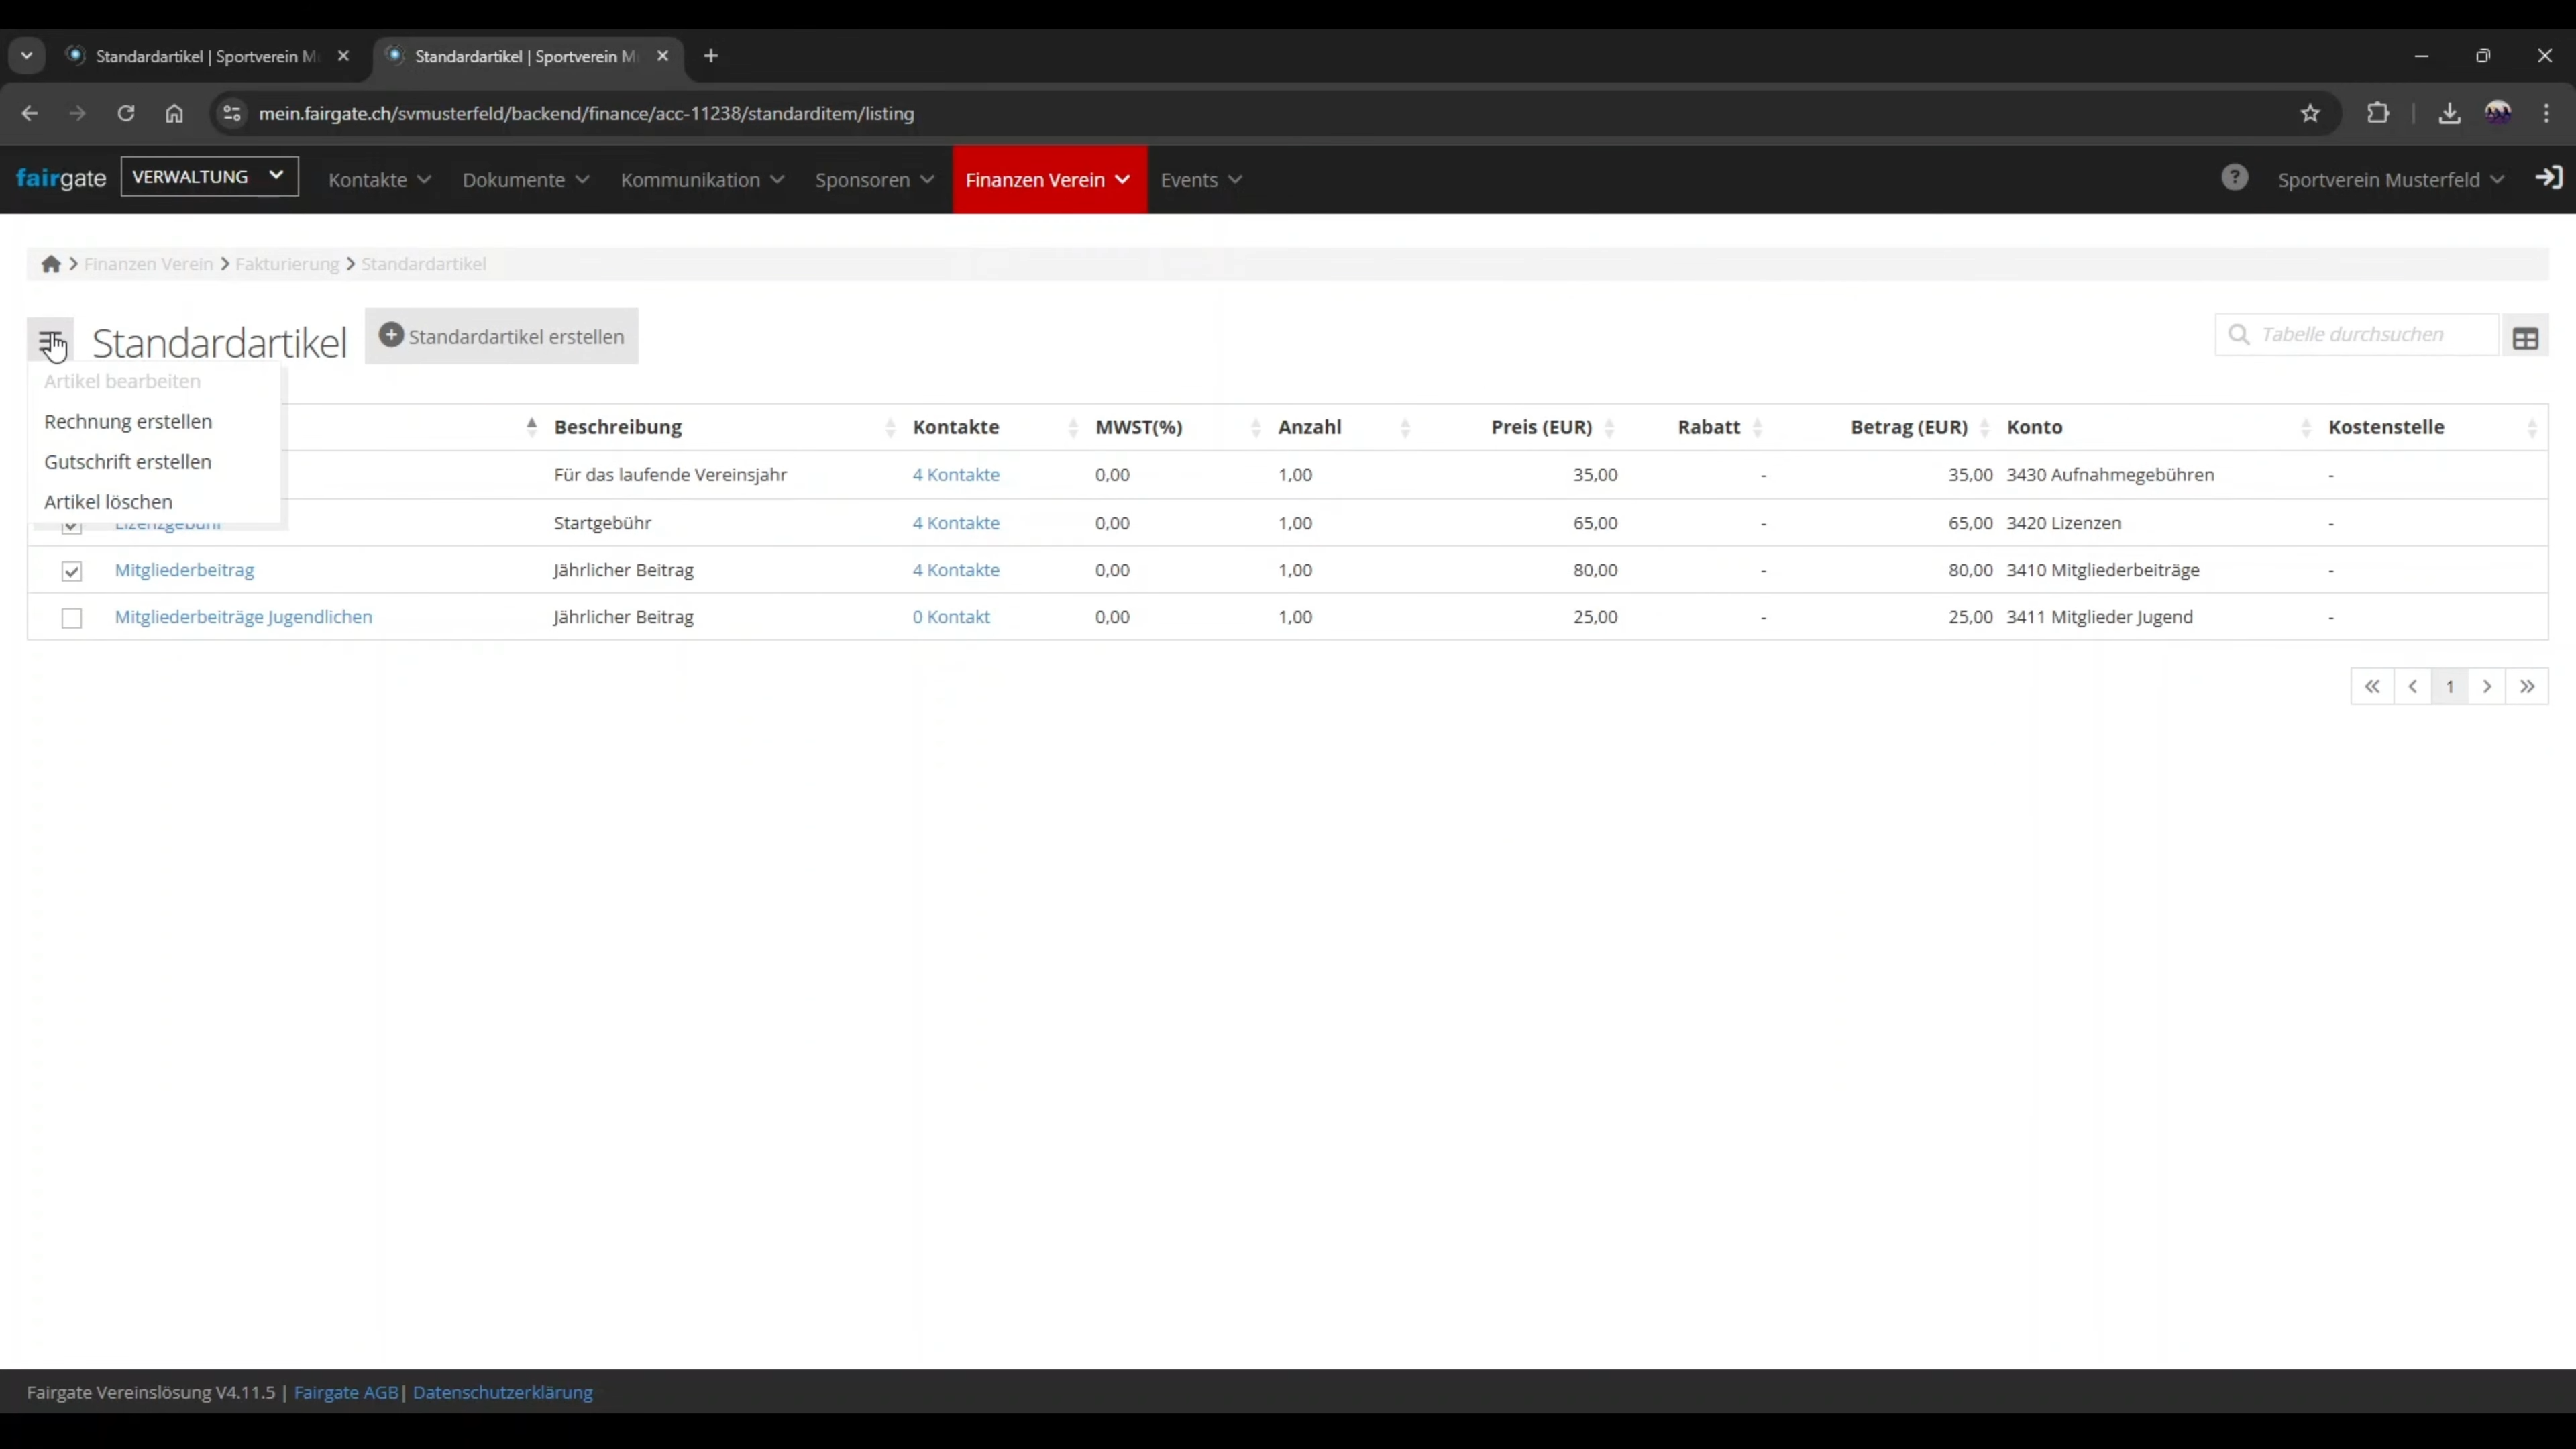This screenshot has width=2576, height=1449.
Task: Expand the Finanzen Verein menu
Action: tap(1049, 180)
